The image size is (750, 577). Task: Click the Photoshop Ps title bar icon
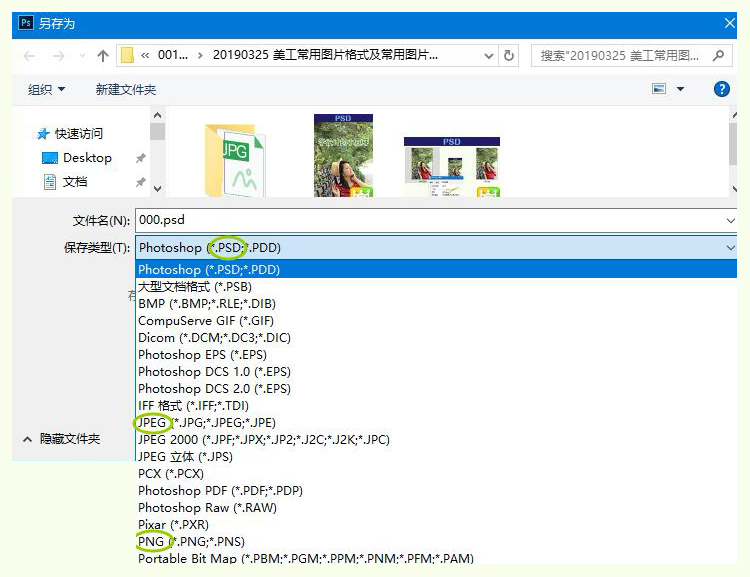click(x=26, y=23)
